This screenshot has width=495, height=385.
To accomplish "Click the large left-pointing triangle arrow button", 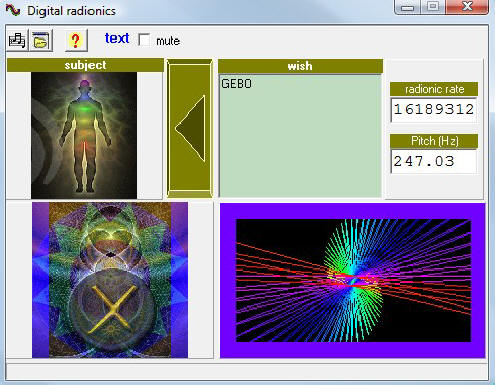I will (190, 128).
